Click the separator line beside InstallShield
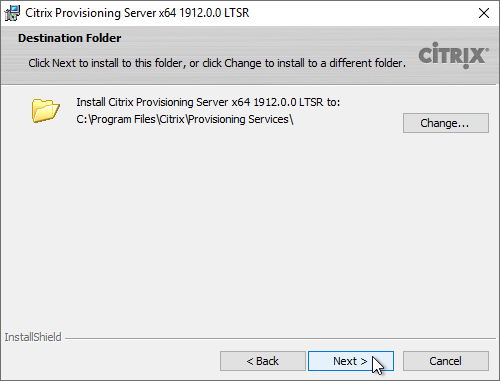This screenshot has height=381, width=500. coord(281,338)
